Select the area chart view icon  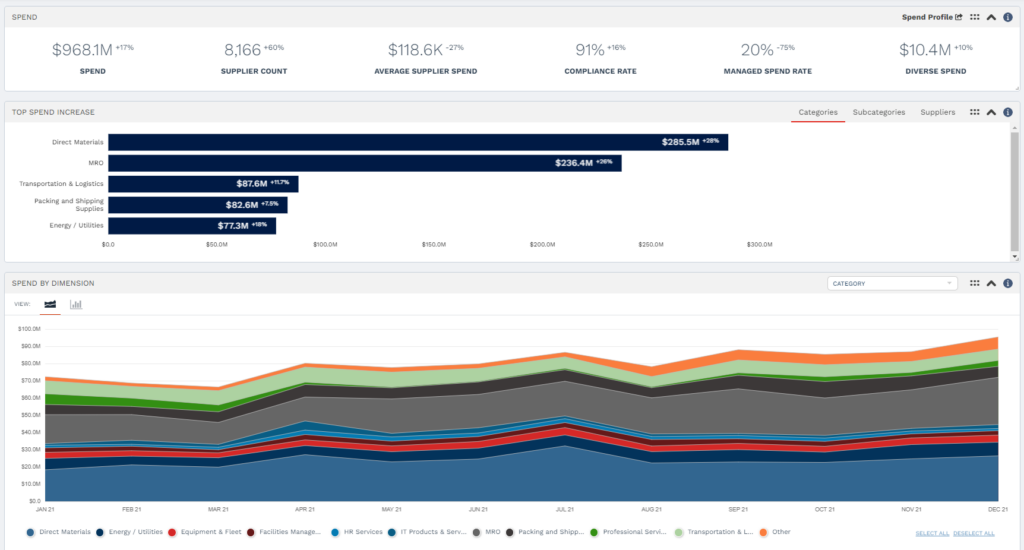coord(50,304)
